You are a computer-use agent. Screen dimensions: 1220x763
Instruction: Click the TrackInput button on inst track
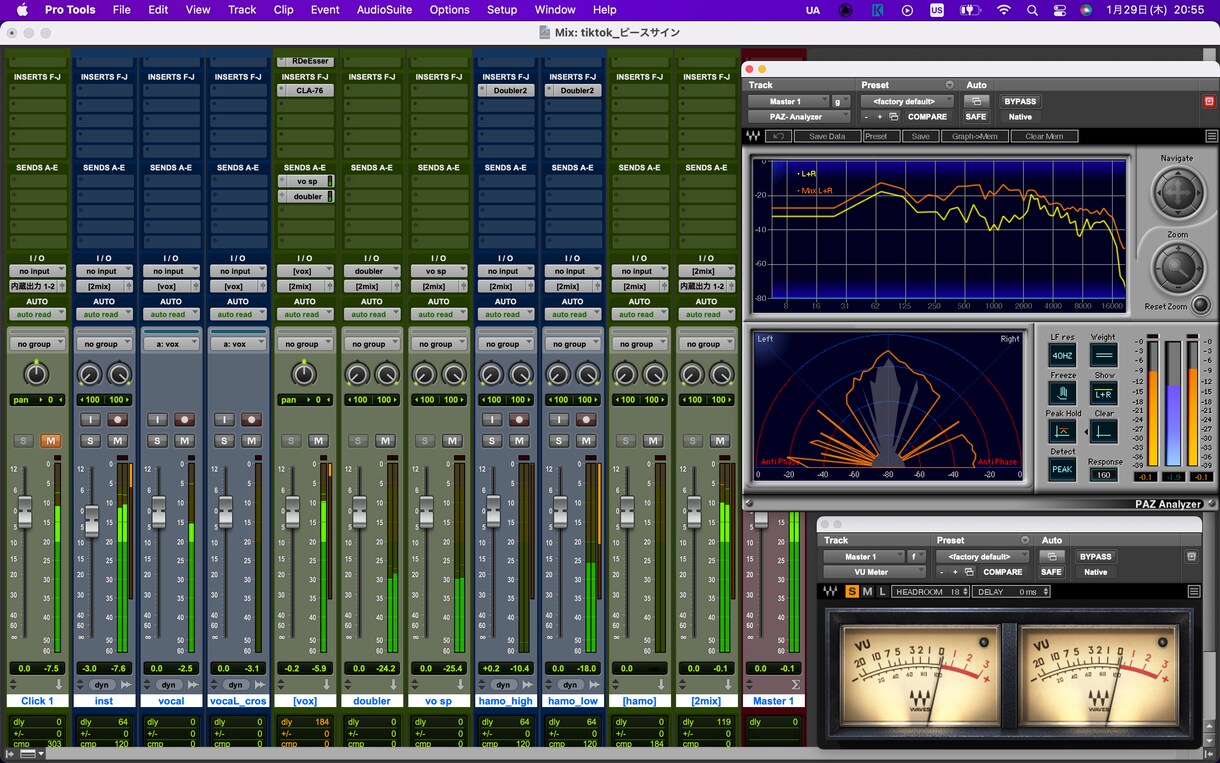90,420
